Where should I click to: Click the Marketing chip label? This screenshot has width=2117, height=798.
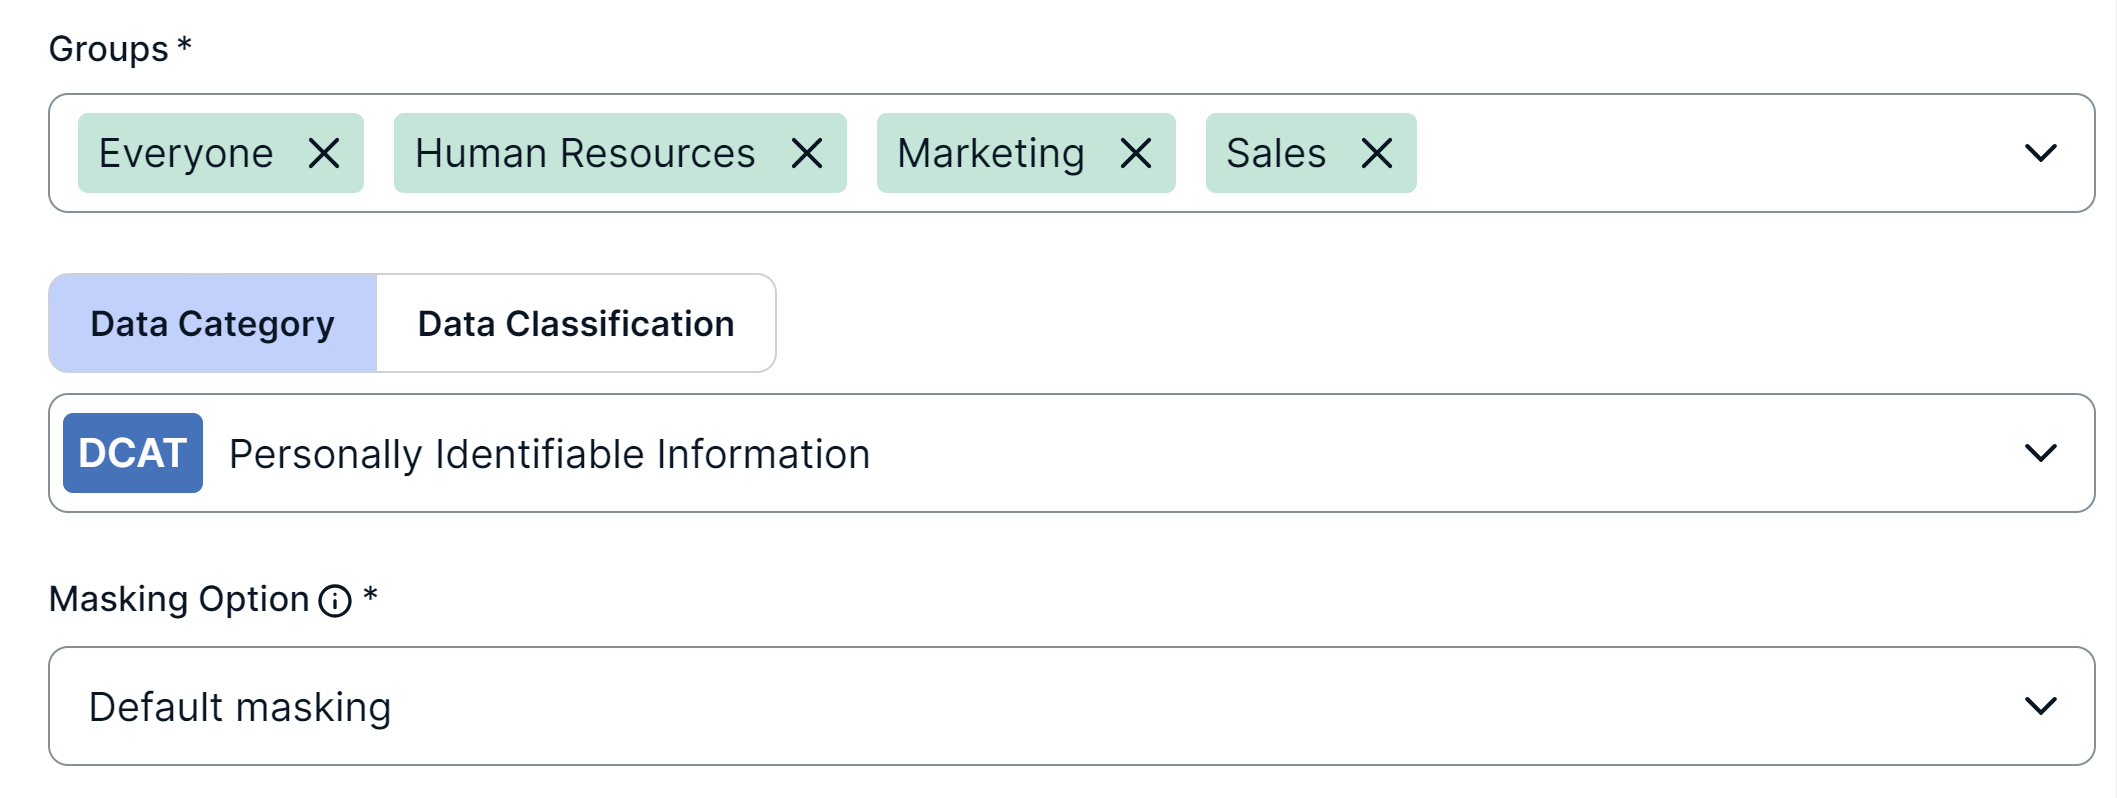[990, 153]
